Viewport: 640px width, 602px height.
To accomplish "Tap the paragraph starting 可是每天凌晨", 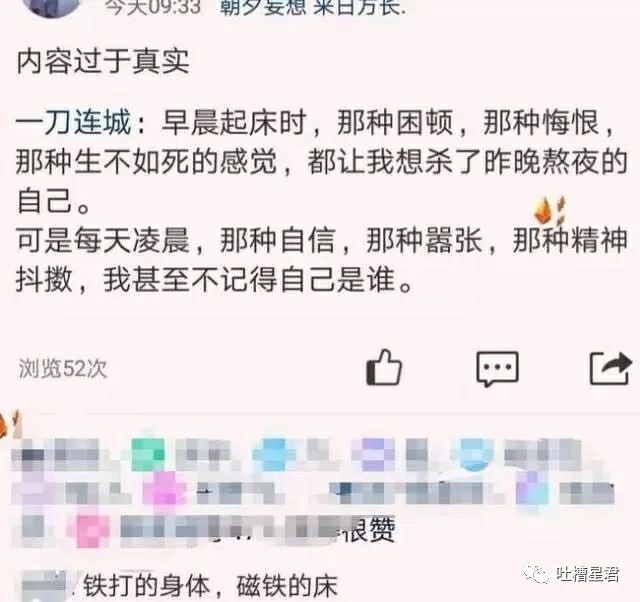I will (322, 260).
